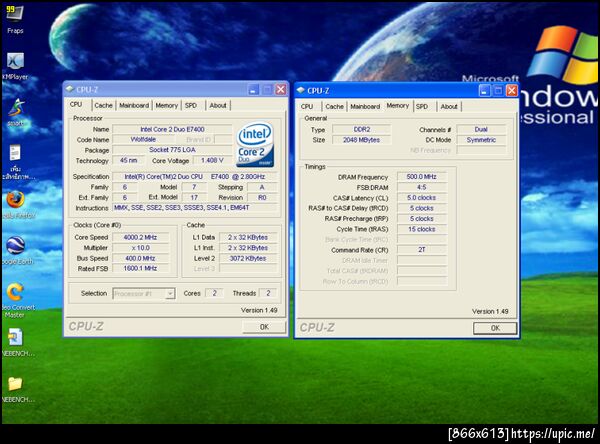Minimize the left CPU-Z window
The width and height of the screenshot is (600, 444).
click(x=253, y=90)
